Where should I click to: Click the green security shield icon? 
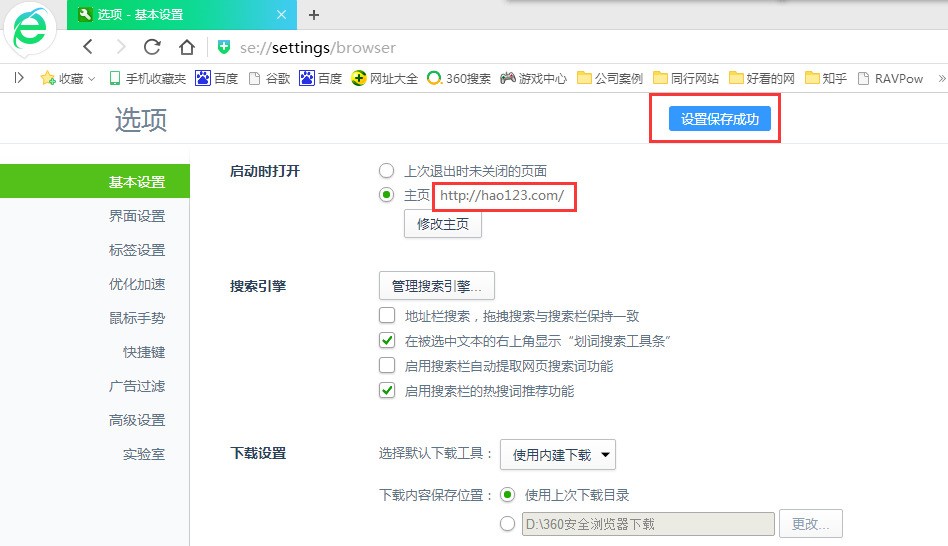[224, 47]
